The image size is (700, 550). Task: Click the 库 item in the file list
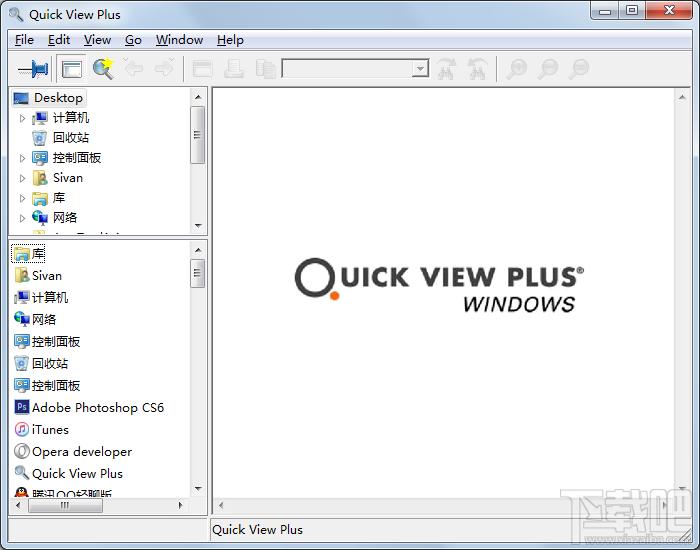[29, 254]
